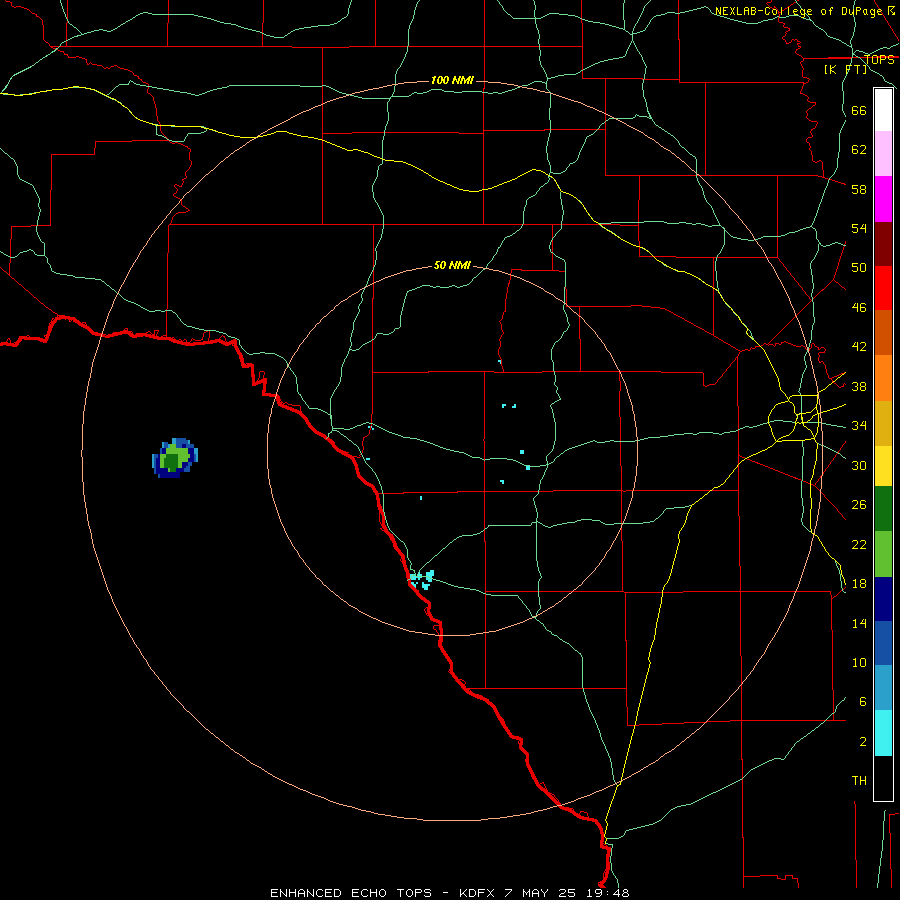Select the dark red legend swatch

tap(883, 244)
